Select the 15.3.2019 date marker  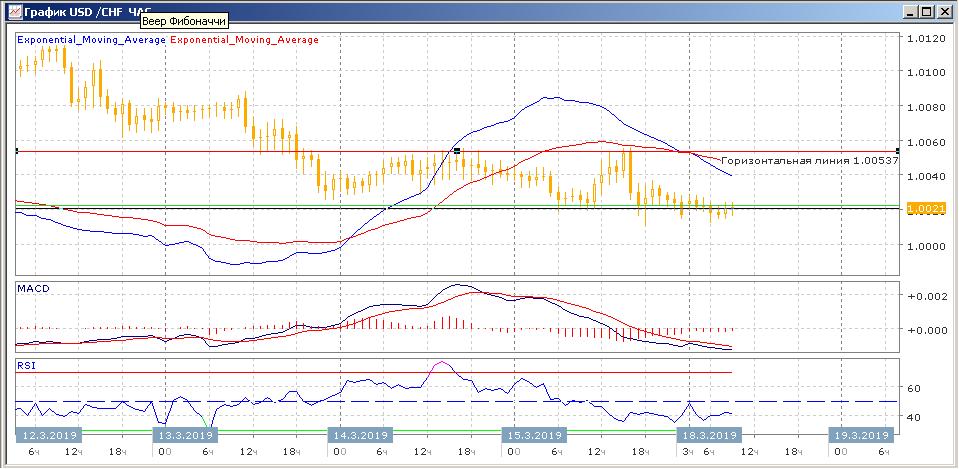pos(534,435)
